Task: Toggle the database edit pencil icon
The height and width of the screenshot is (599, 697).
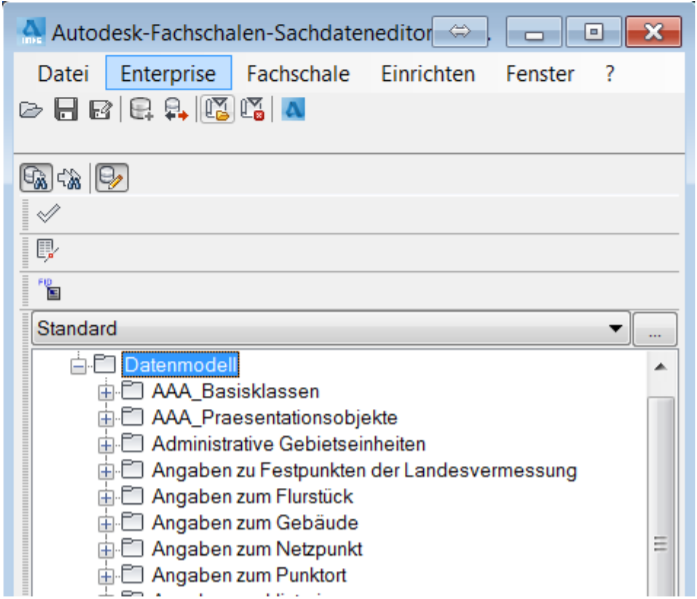Action: 112,178
